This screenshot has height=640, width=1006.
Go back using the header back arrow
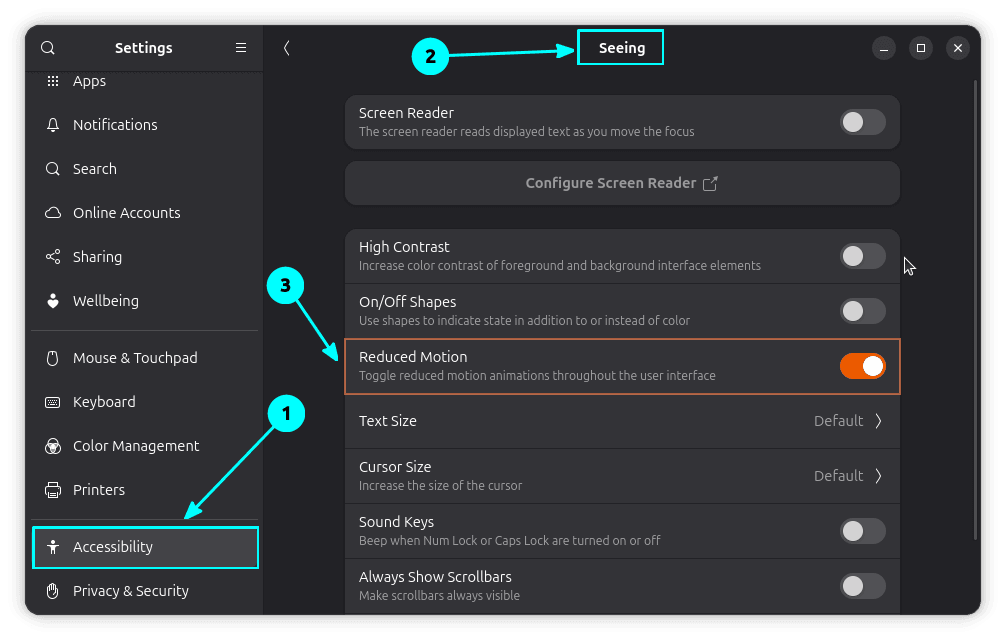[x=287, y=48]
